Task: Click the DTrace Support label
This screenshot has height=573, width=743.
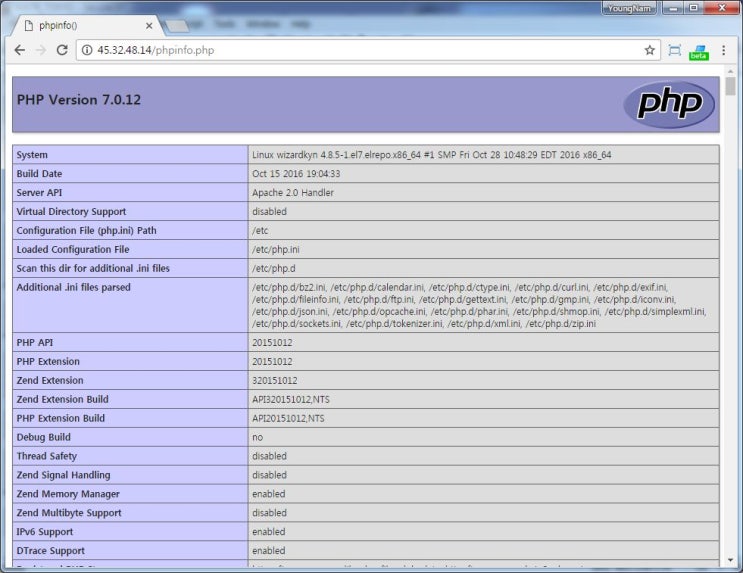Action: (x=50, y=551)
